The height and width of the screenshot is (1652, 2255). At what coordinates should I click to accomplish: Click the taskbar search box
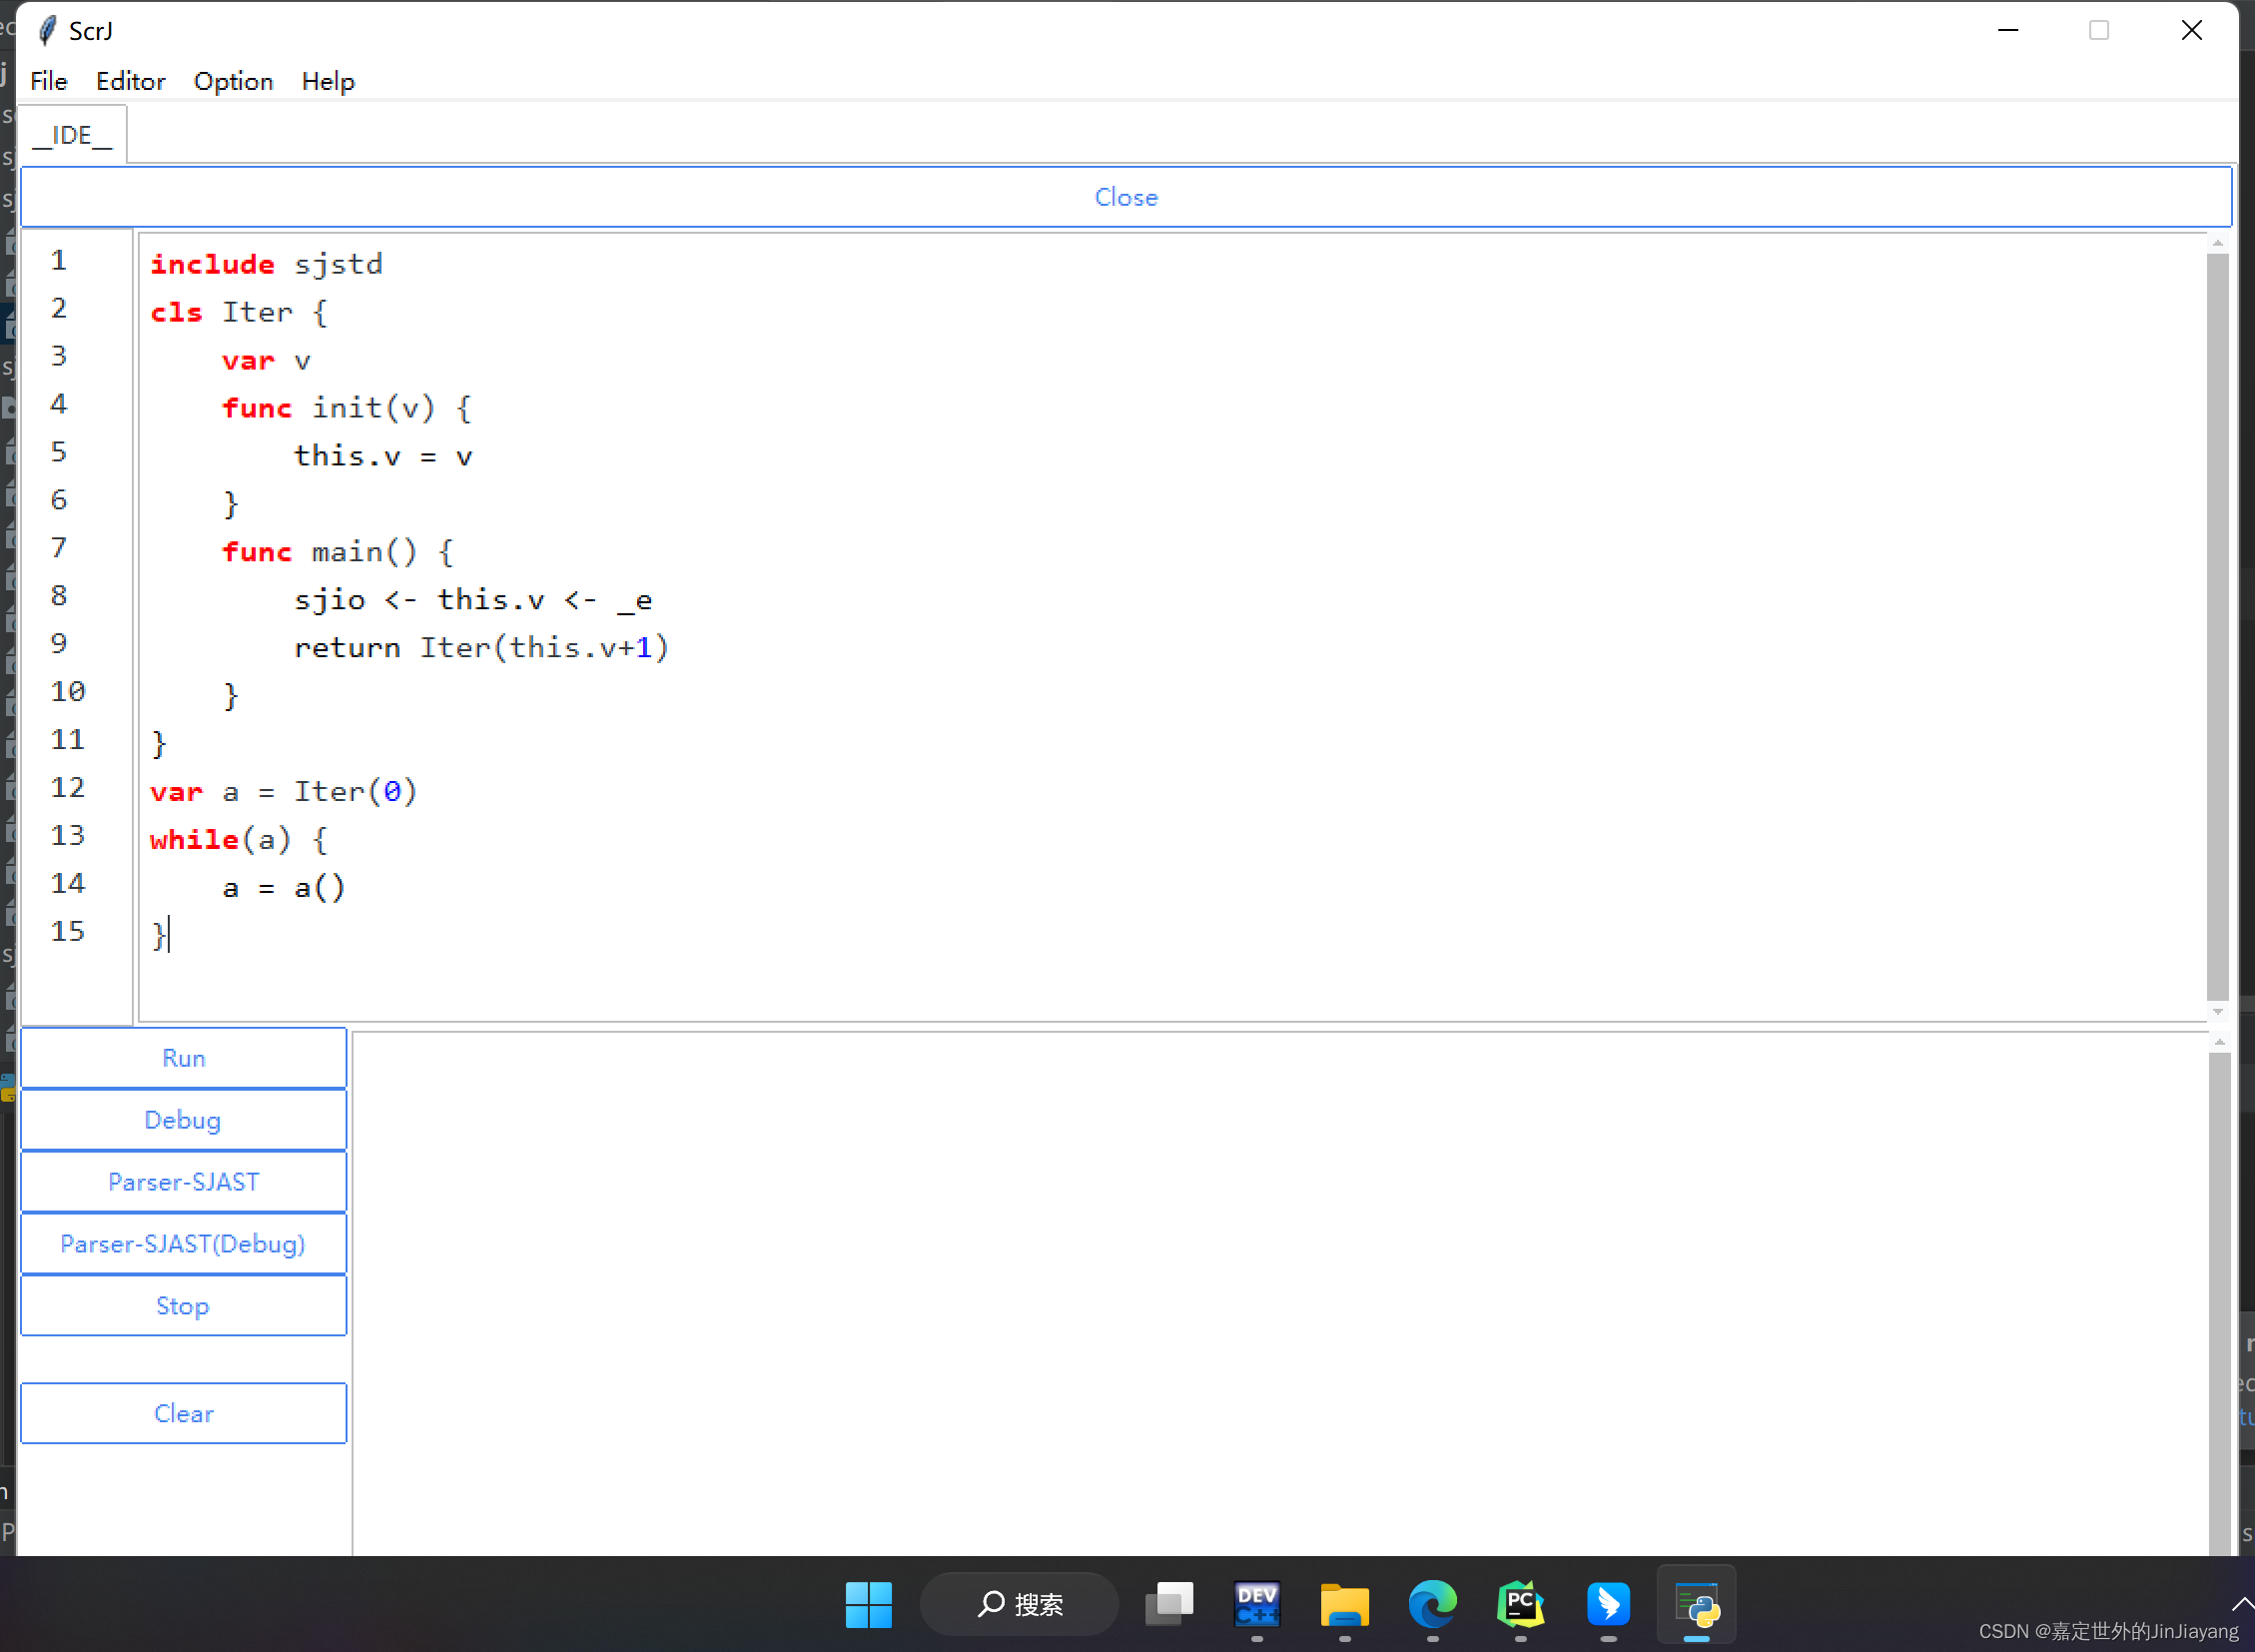tap(1018, 1603)
